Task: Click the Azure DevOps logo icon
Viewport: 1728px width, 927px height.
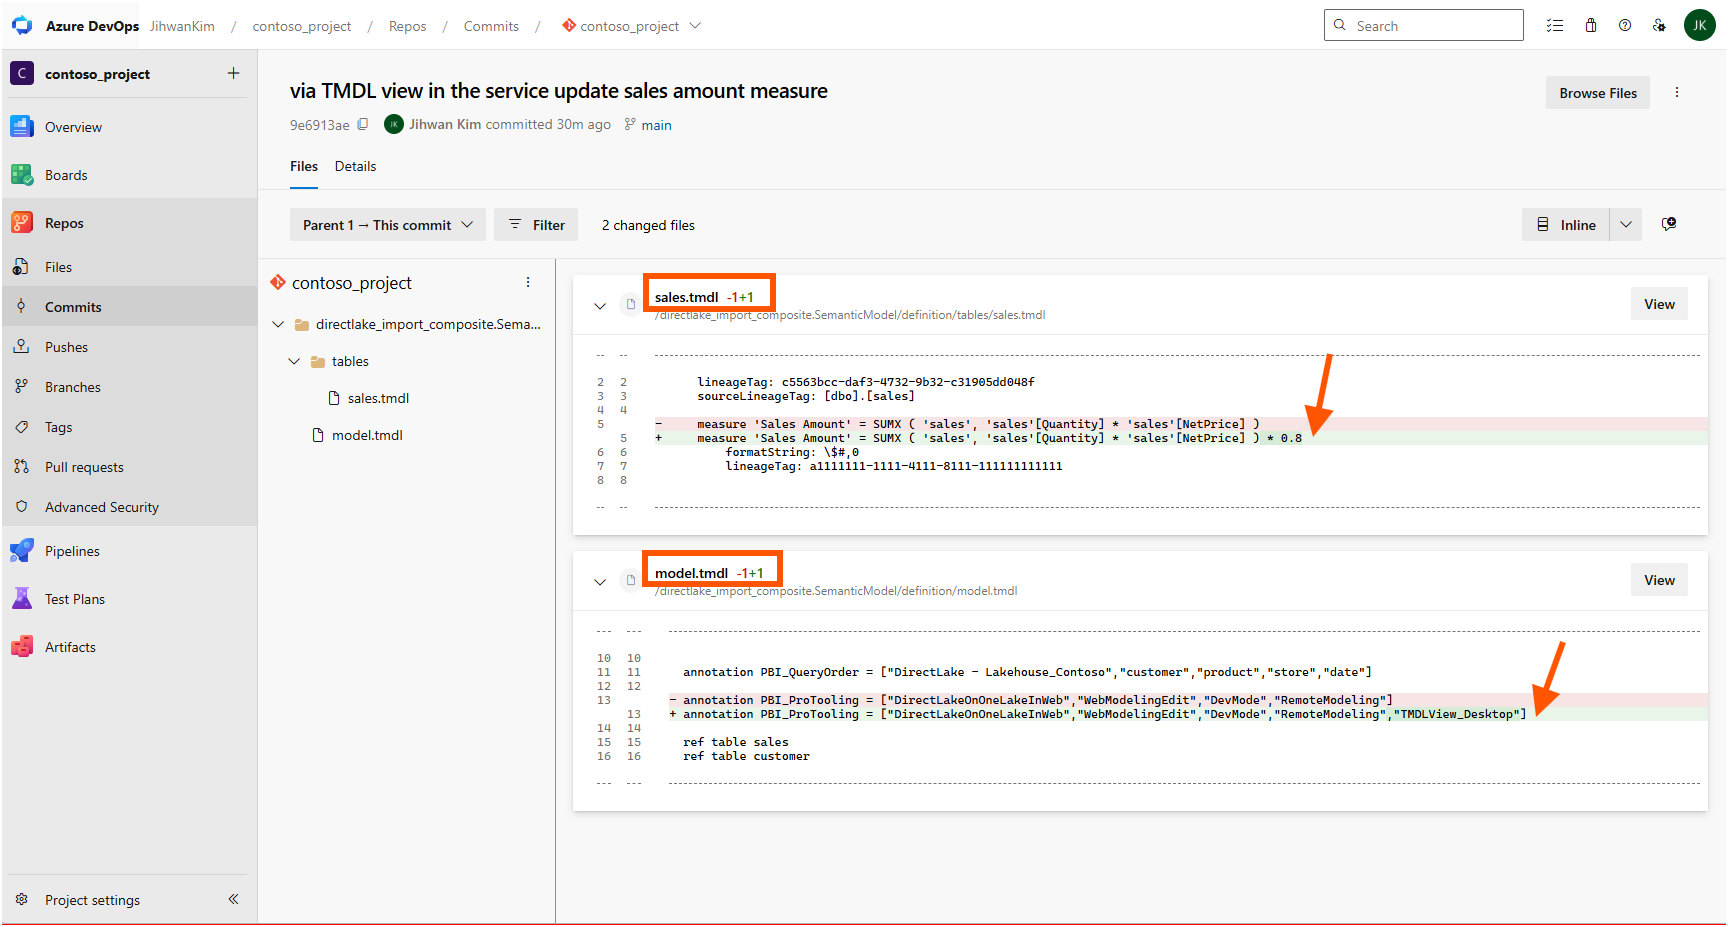Action: 22,26
